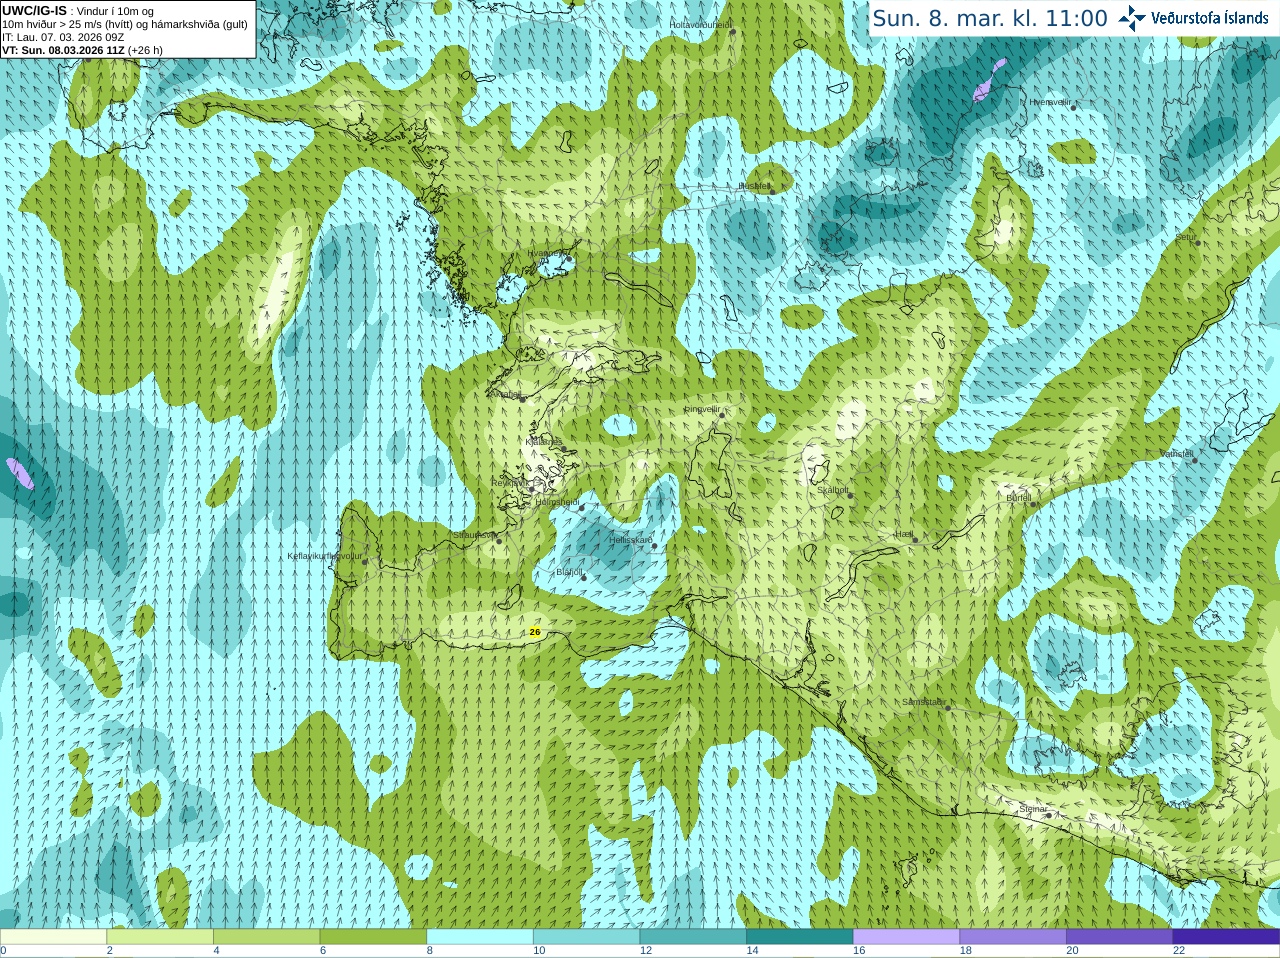
Task: Click the Holtavörðuheiði station label
Action: [x=700, y=24]
